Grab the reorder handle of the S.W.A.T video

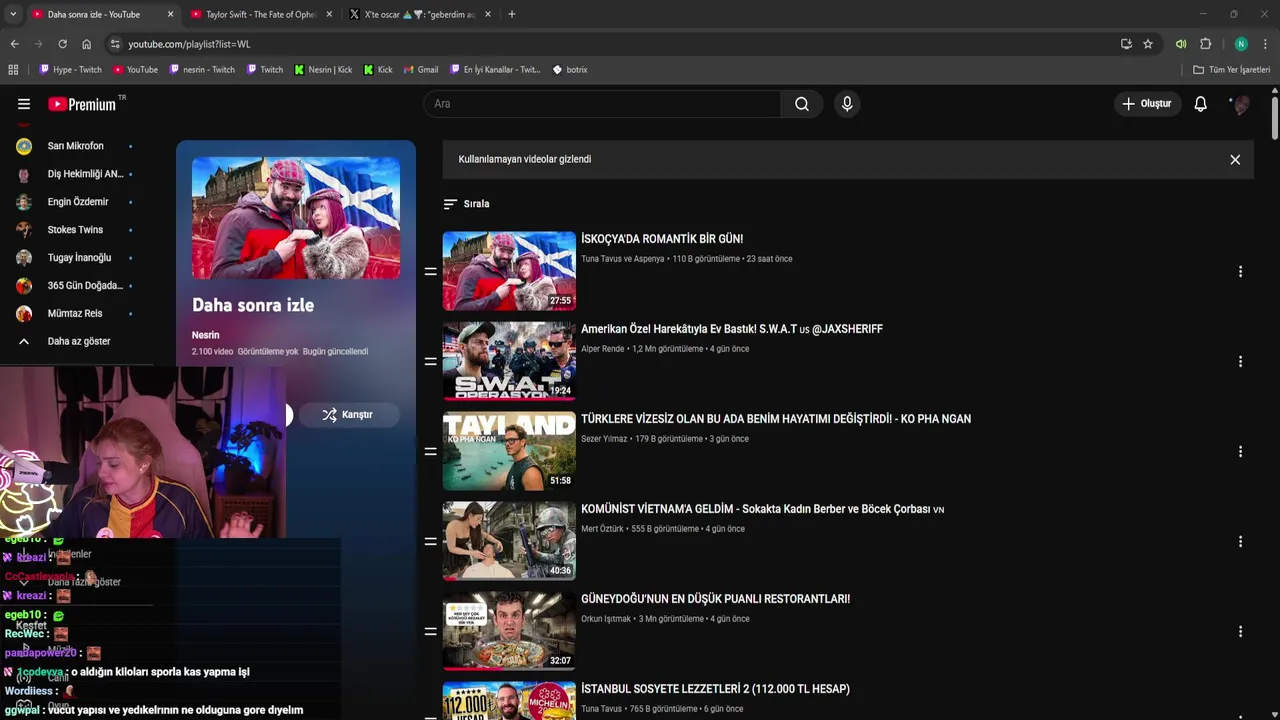click(x=430, y=361)
